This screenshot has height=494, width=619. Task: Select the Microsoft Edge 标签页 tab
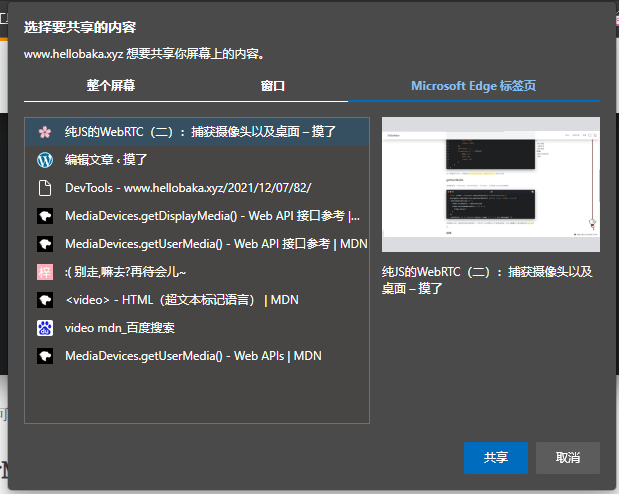pyautogui.click(x=474, y=86)
